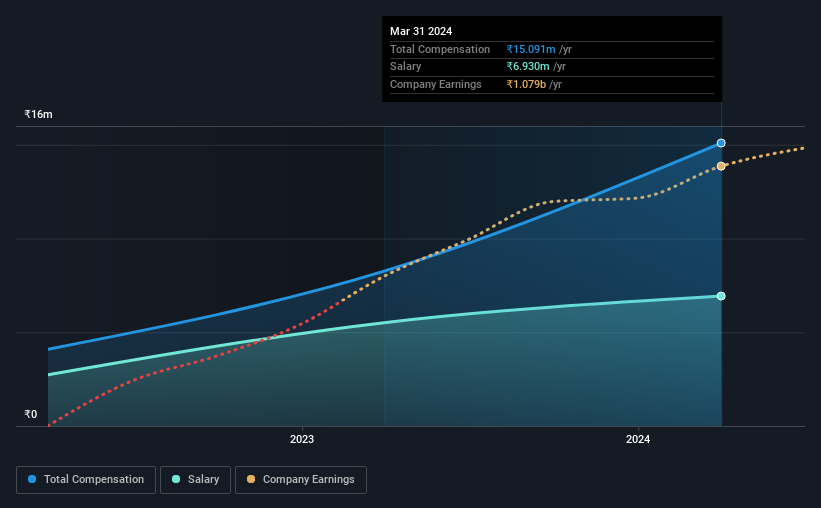Click the Mar 31 2024 tooltip date
The height and width of the screenshot is (508, 821).
pos(421,31)
